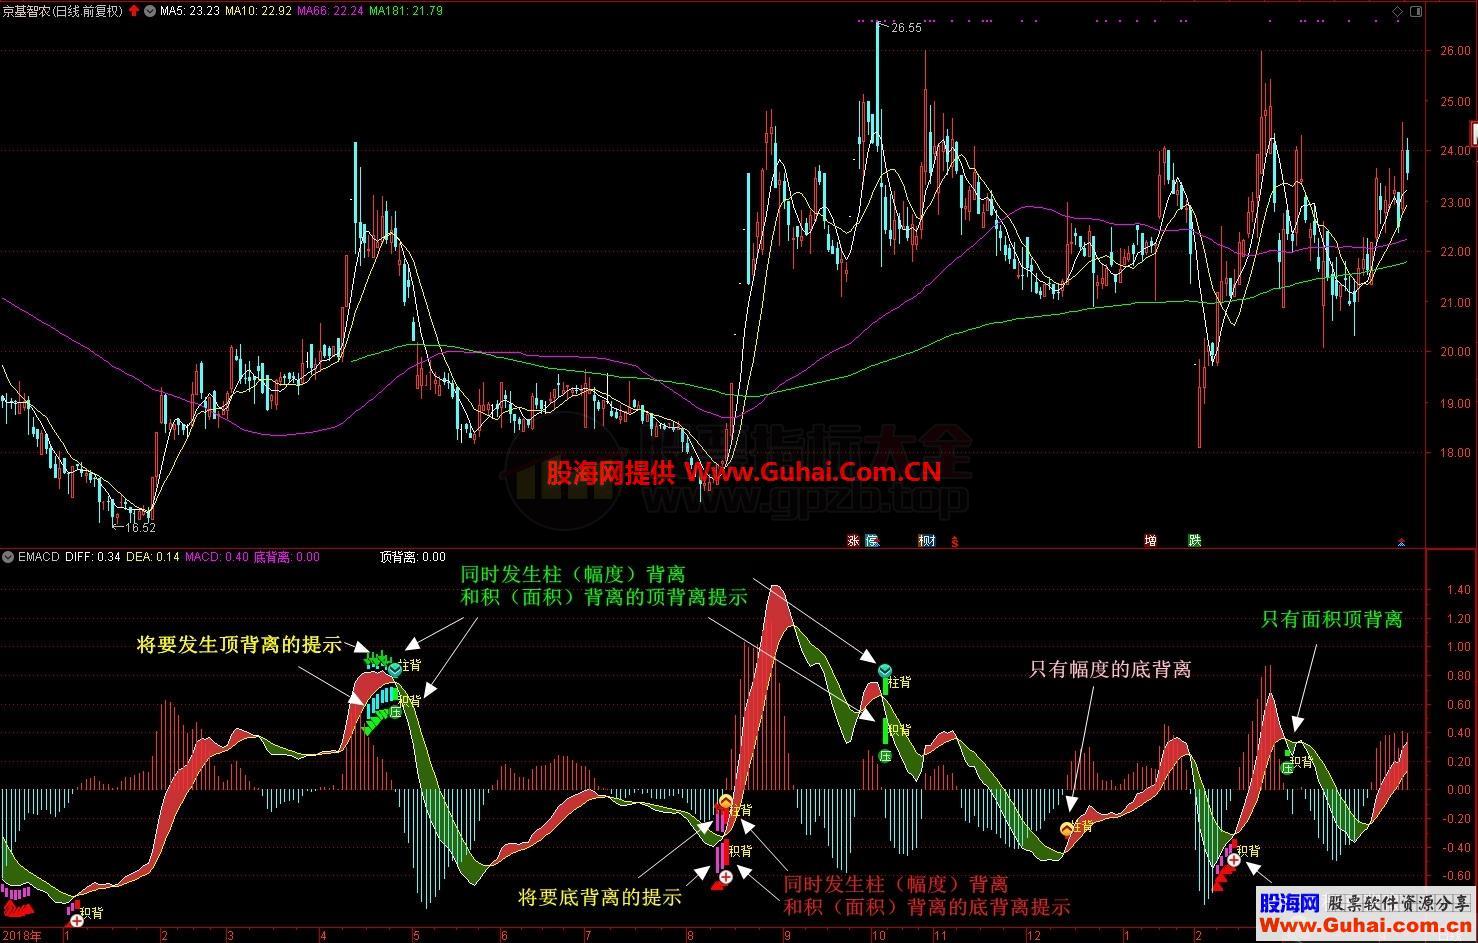Screen dimensions: 1478x943
Task: Click the green MA181: 21.79 label
Action: coord(406,11)
